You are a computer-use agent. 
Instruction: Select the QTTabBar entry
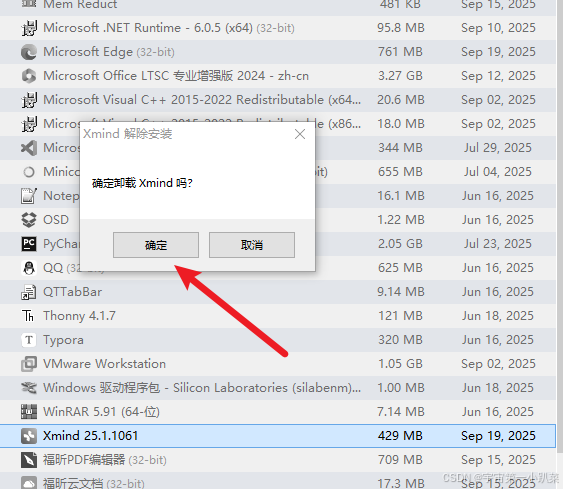tap(278, 292)
